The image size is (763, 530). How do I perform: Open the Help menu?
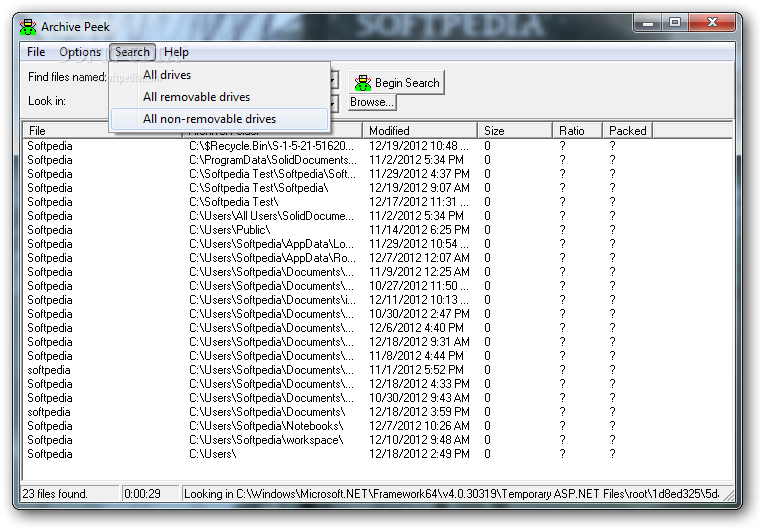pyautogui.click(x=176, y=52)
